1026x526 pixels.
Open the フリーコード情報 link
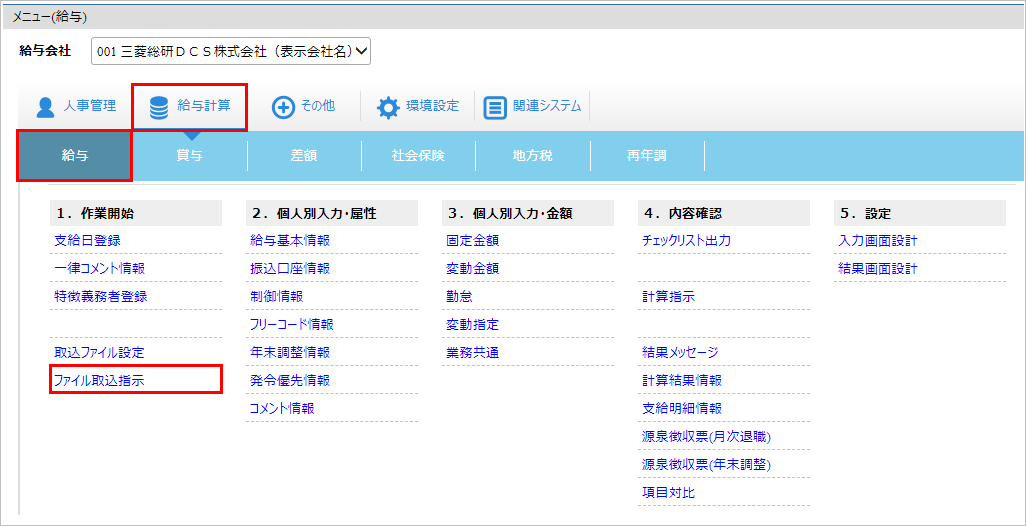click(292, 324)
